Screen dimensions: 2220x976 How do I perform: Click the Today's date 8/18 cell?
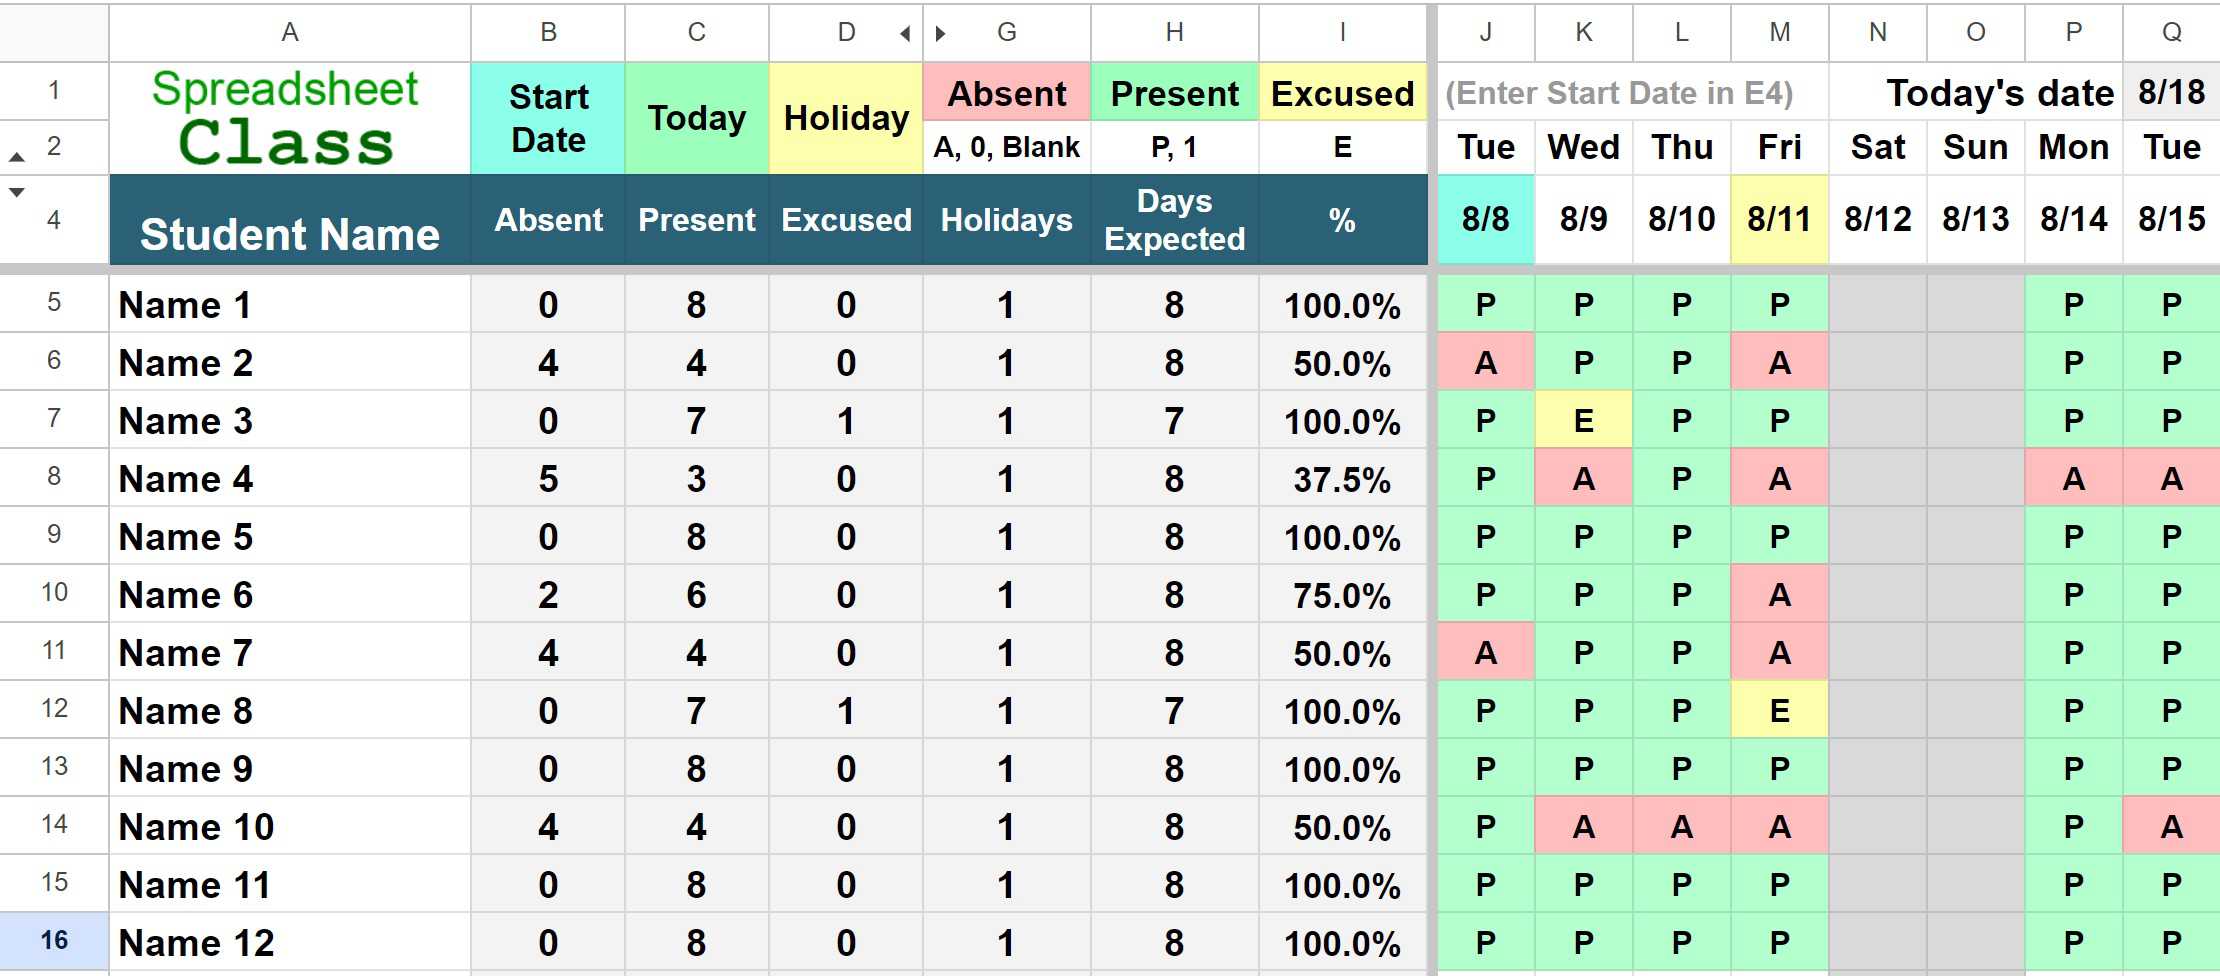[2171, 92]
